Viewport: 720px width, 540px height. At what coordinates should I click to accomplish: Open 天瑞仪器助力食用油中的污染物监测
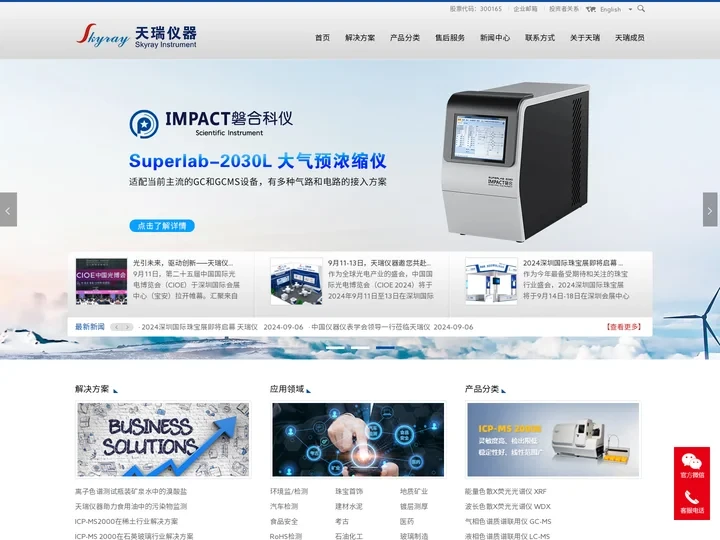click(131, 506)
